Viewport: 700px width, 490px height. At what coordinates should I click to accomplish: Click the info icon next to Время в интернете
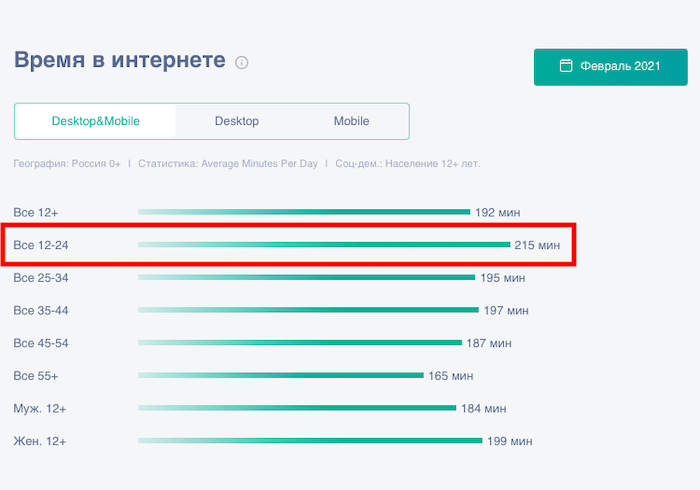tap(242, 62)
